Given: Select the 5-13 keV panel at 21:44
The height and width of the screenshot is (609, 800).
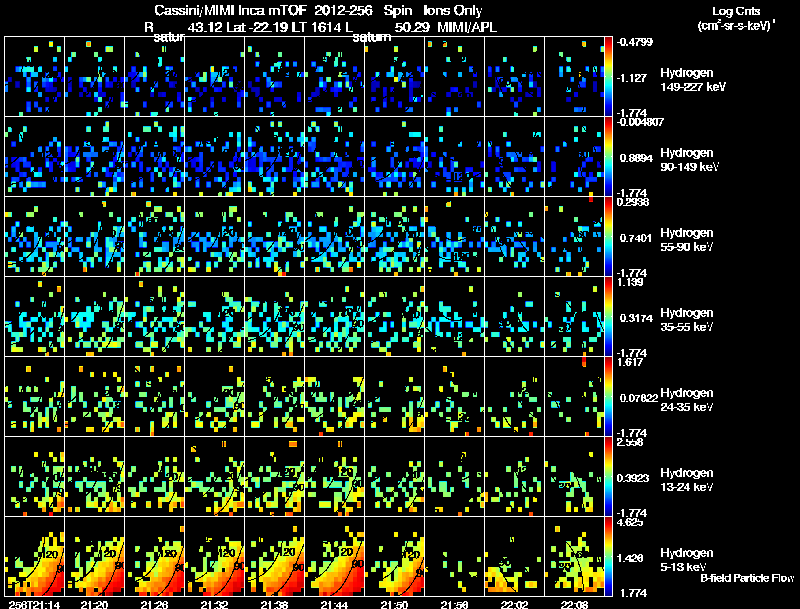Looking at the screenshot, I should (x=335, y=556).
